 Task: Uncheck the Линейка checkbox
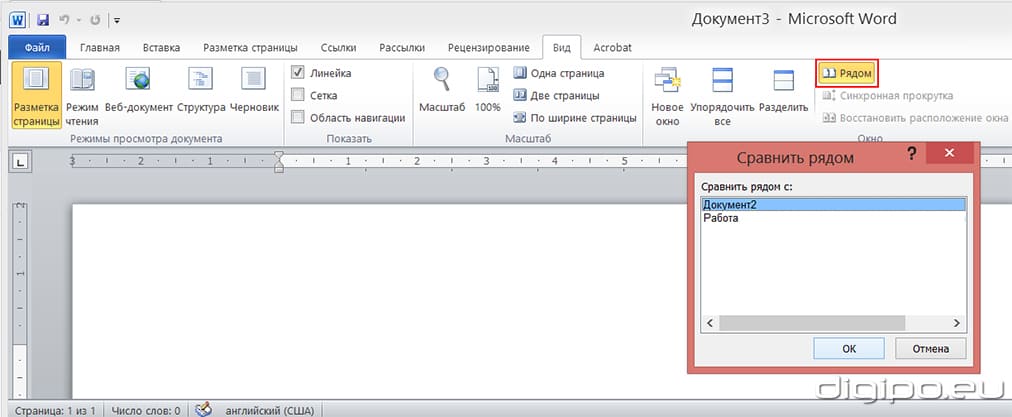click(x=298, y=72)
